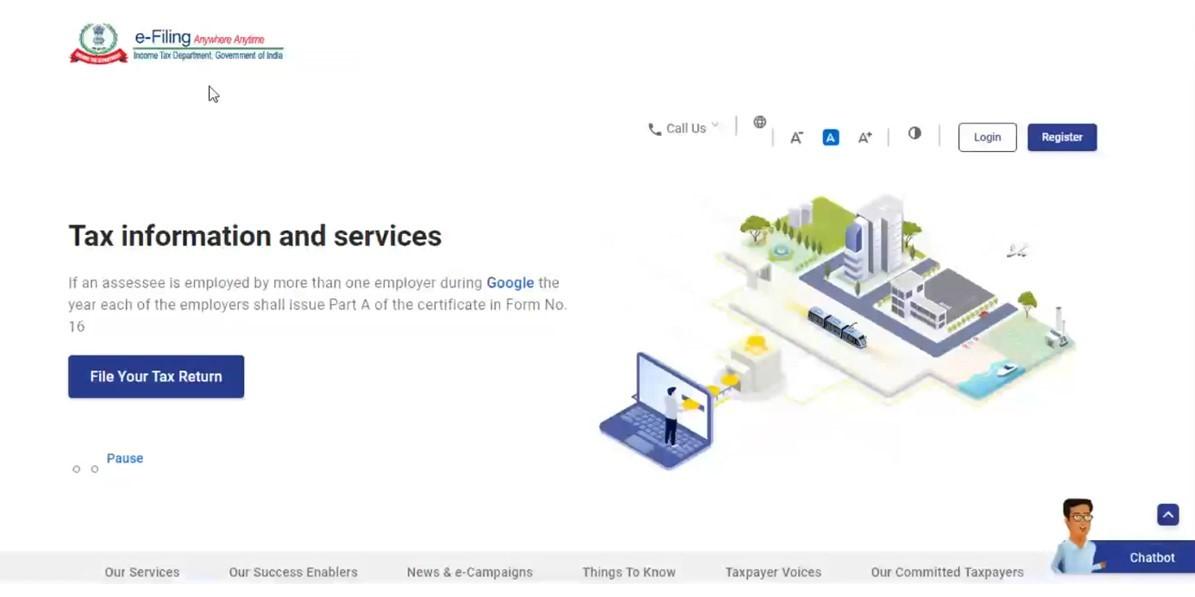Screen dimensions: 1195x597
Task: Select the Taxpayer Voices section
Action: pyautogui.click(x=772, y=571)
